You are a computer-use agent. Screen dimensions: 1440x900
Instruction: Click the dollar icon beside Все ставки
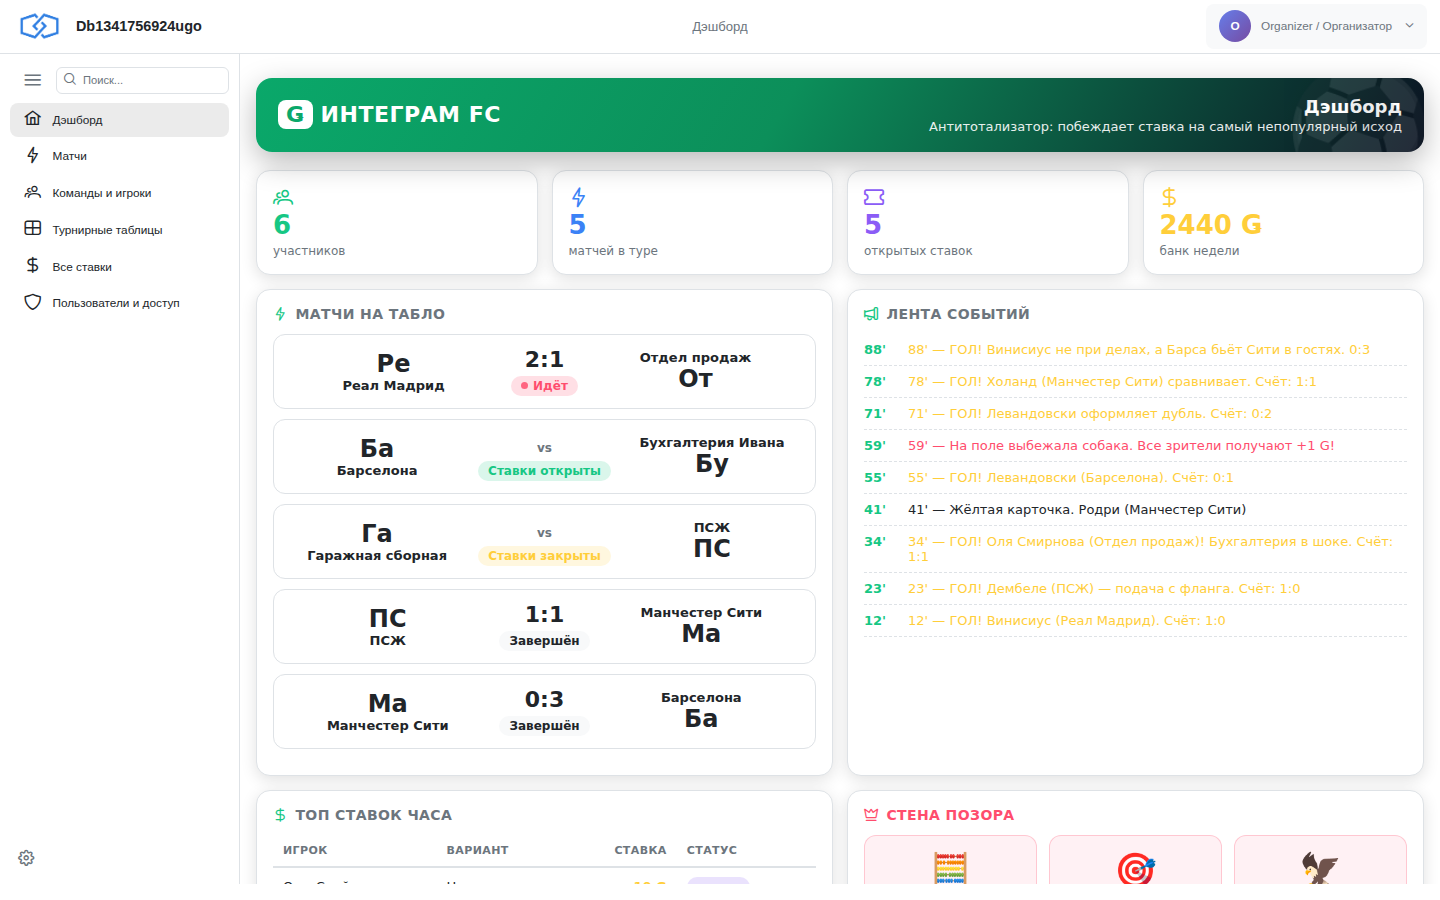[x=33, y=265]
